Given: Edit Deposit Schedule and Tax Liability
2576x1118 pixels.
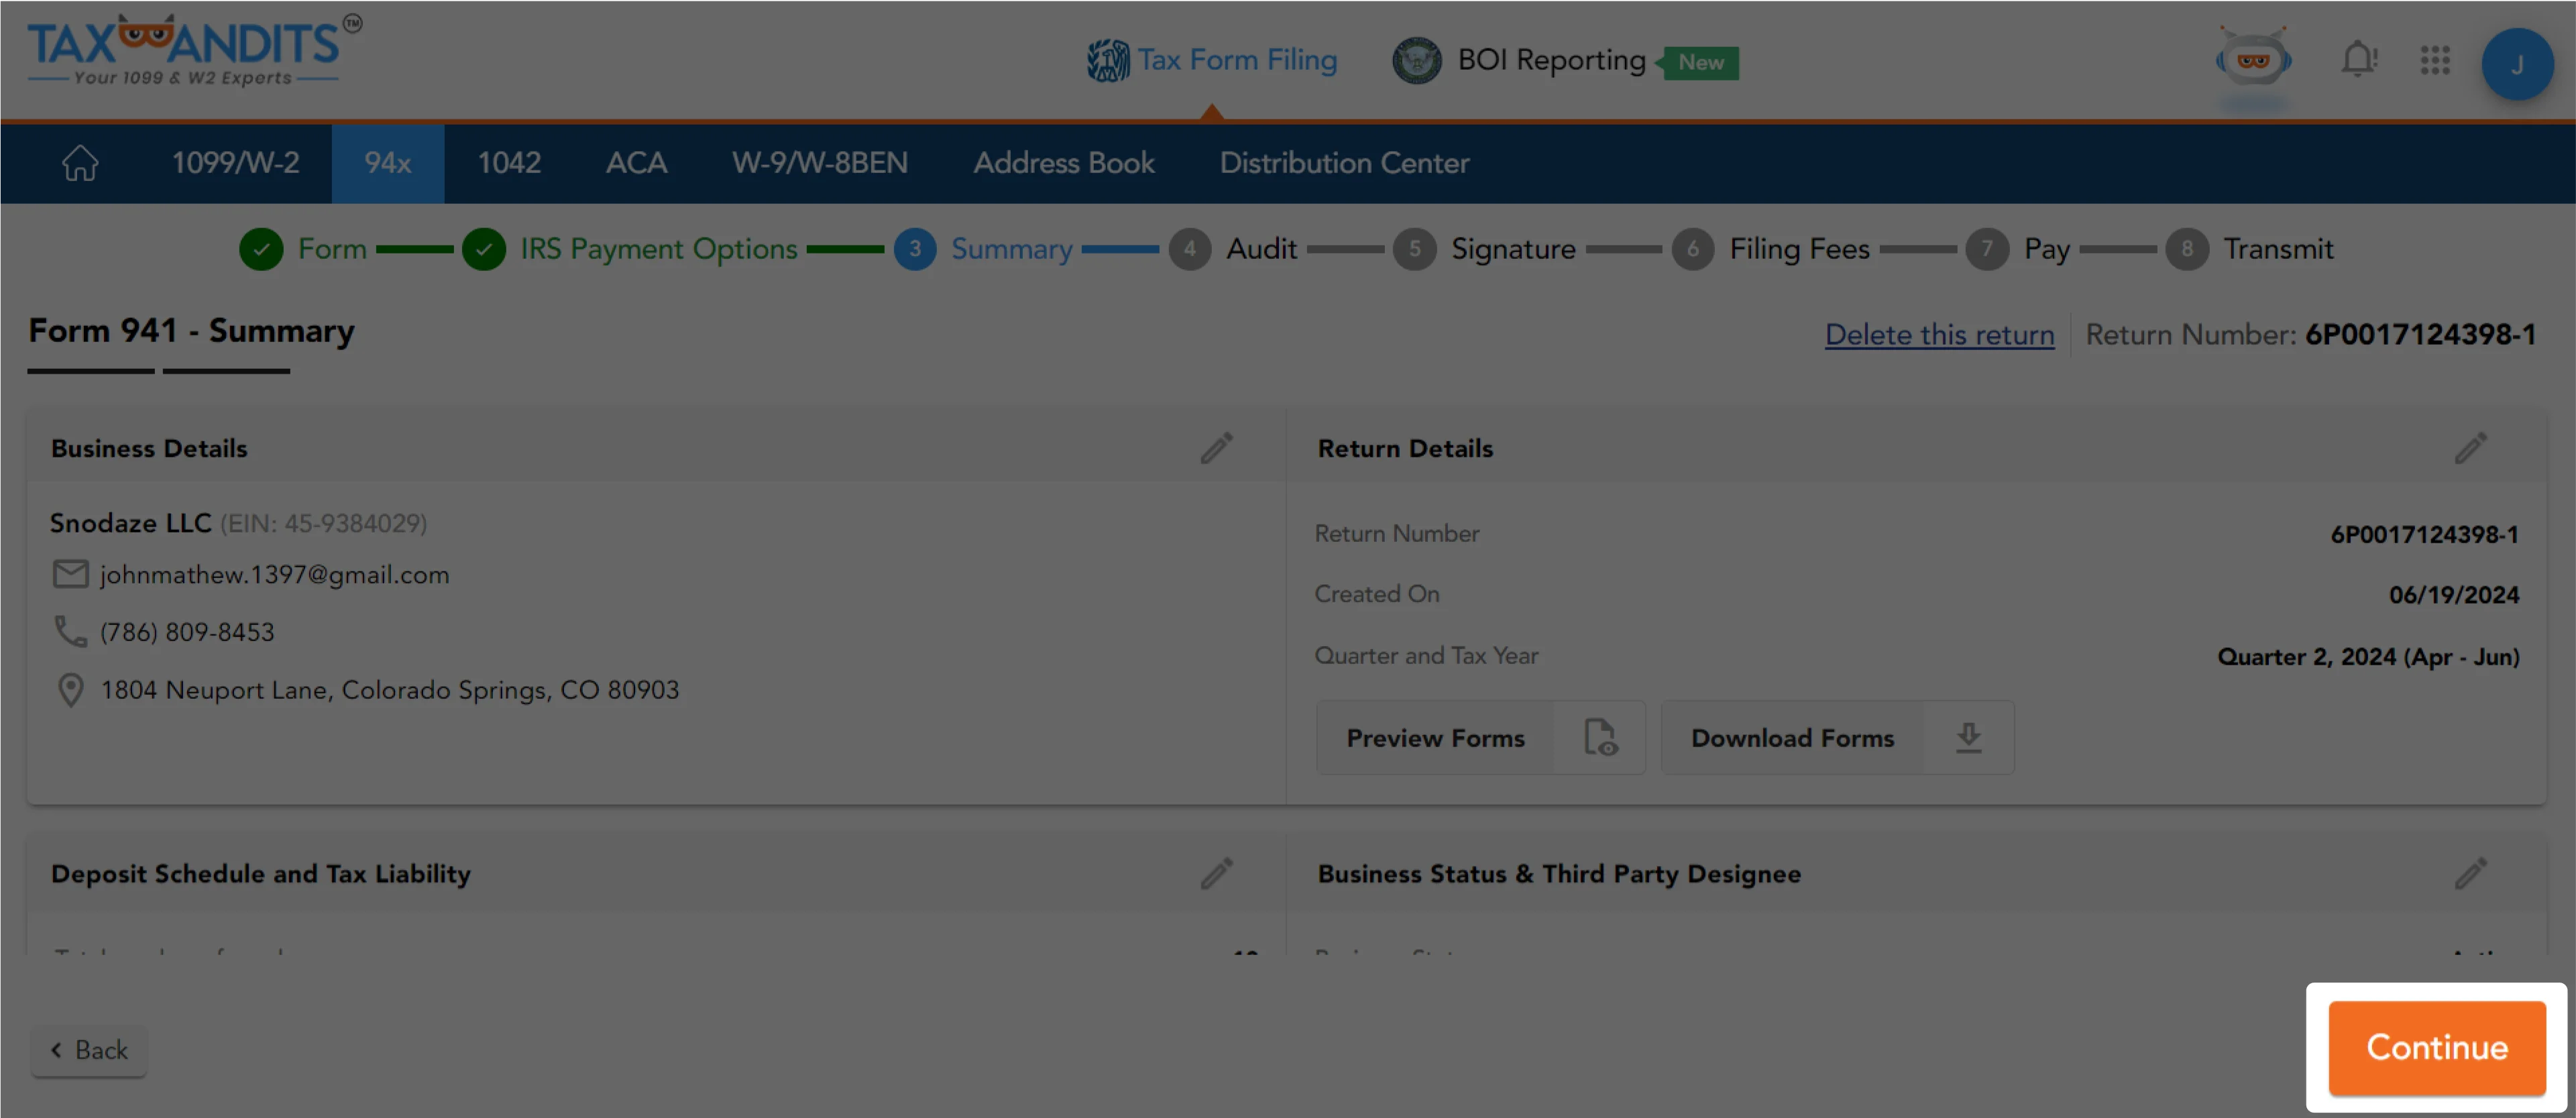Looking at the screenshot, I should (x=1216, y=873).
